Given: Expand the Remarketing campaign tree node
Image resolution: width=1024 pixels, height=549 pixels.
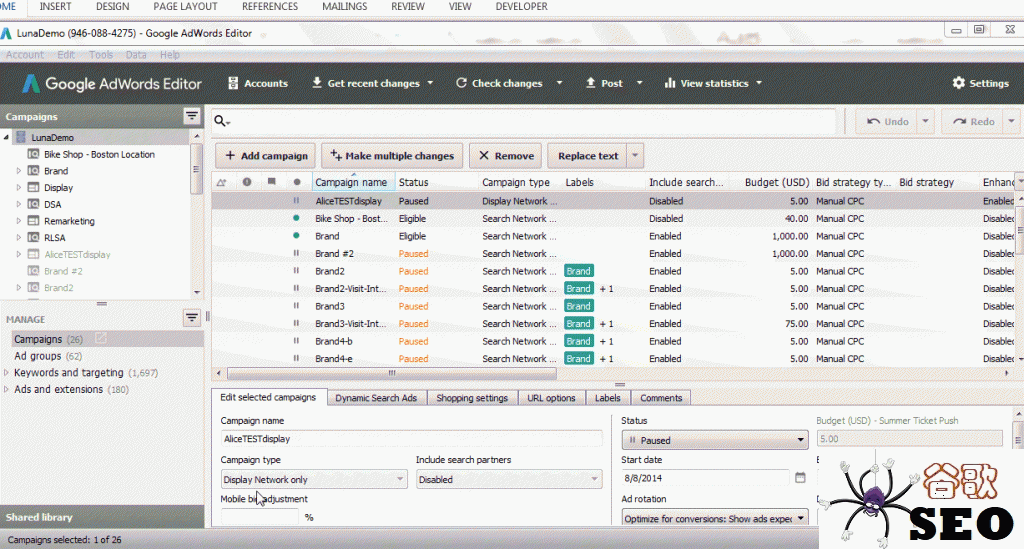Looking at the screenshot, I should click(x=18, y=221).
